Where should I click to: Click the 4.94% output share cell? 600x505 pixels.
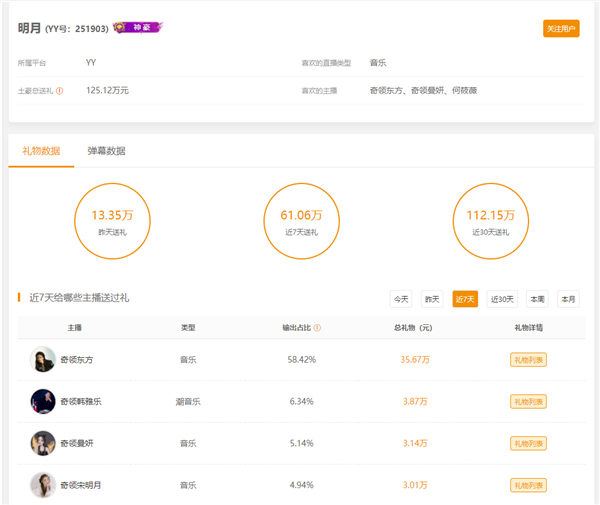(x=302, y=485)
